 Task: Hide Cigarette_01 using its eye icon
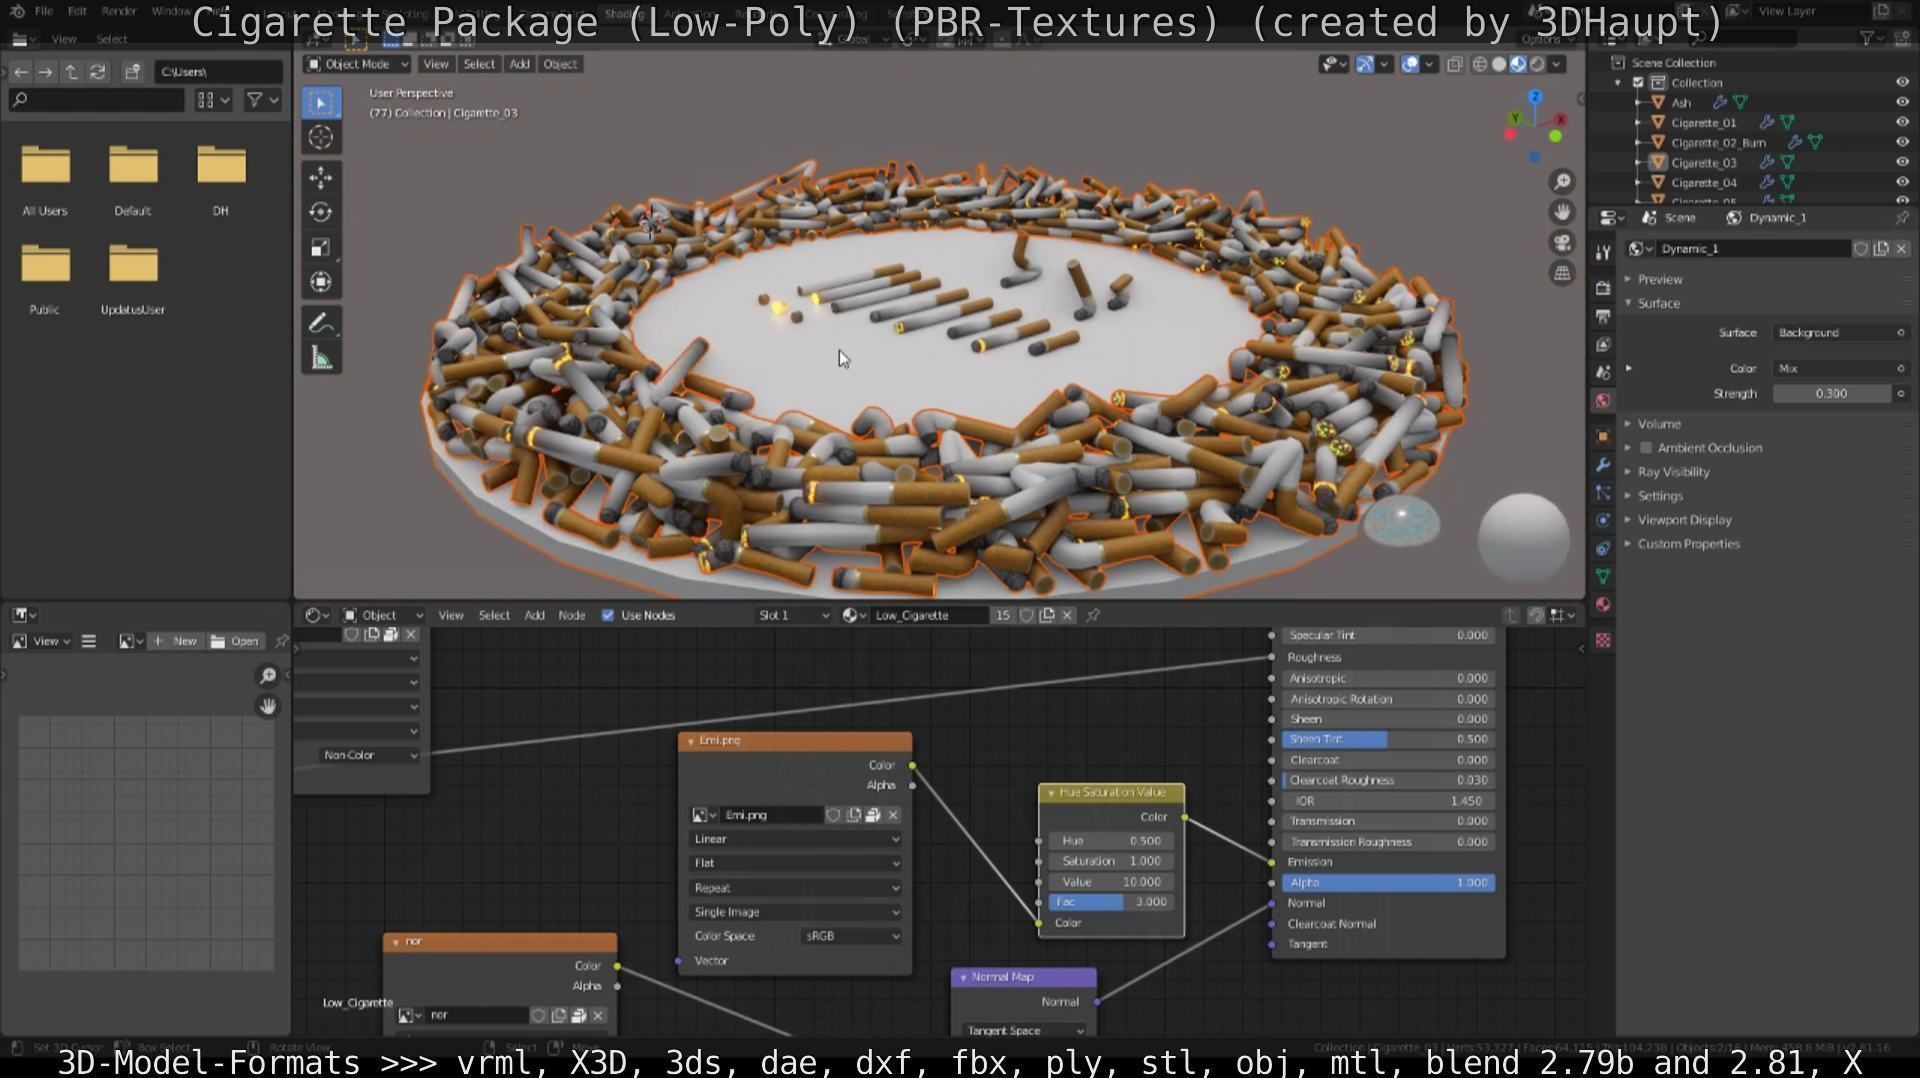(x=1902, y=123)
